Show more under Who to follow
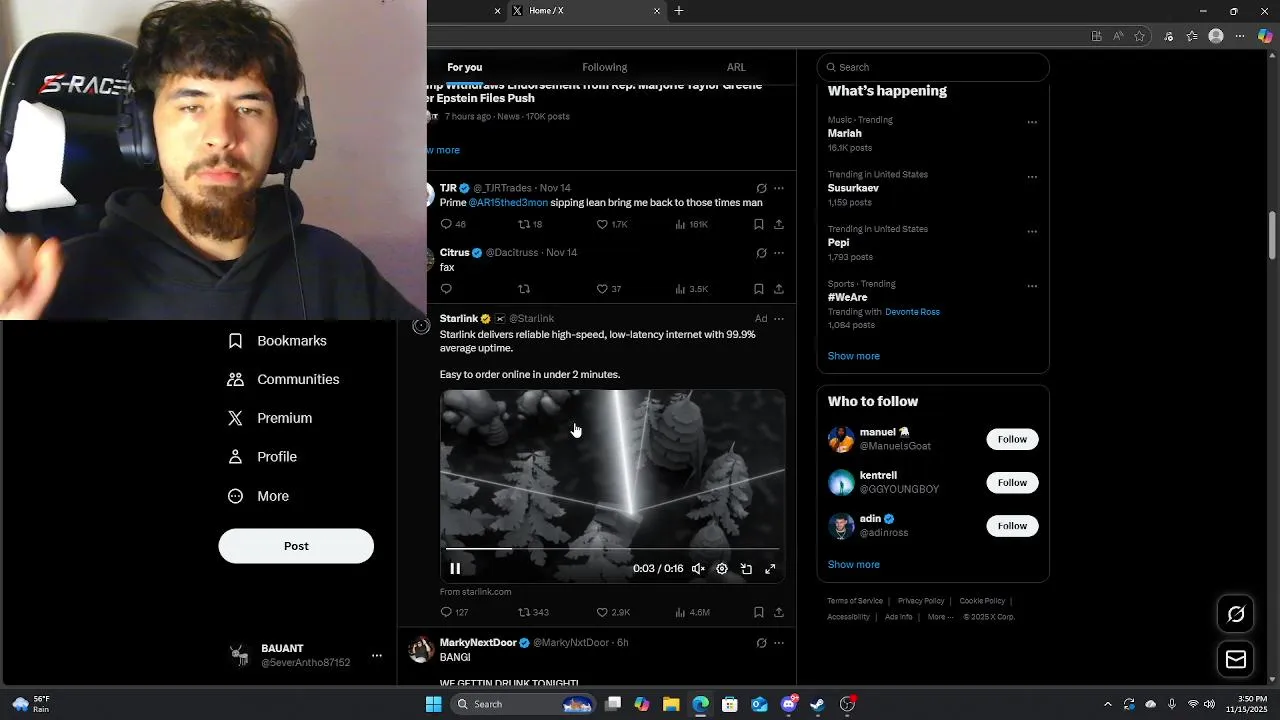Image resolution: width=1280 pixels, height=720 pixels. pyautogui.click(x=854, y=565)
